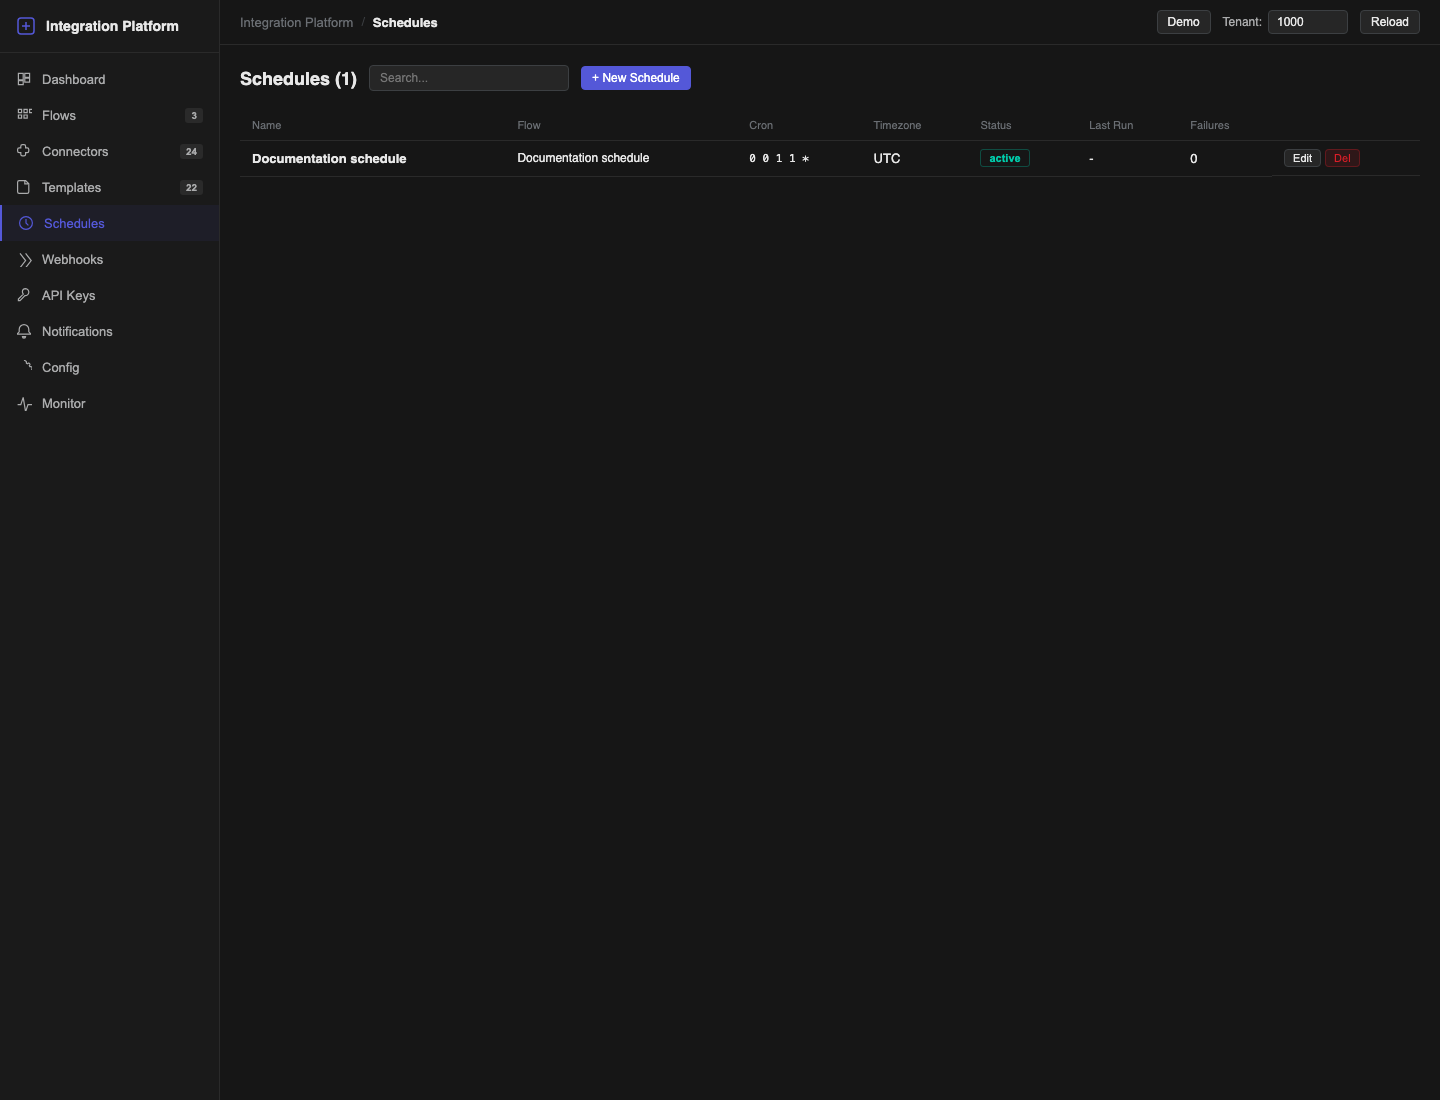Go to Flows in the sidebar

pyautogui.click(x=110, y=115)
